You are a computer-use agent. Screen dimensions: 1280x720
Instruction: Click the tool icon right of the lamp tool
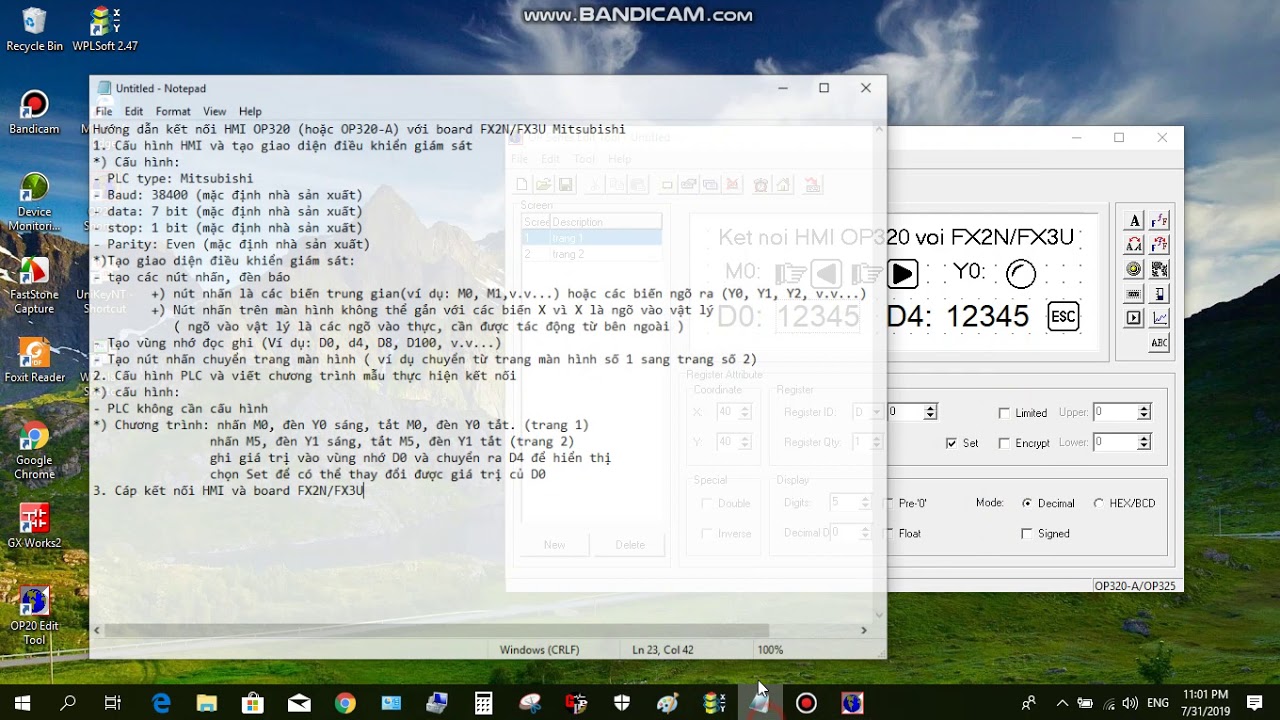(x=1160, y=269)
